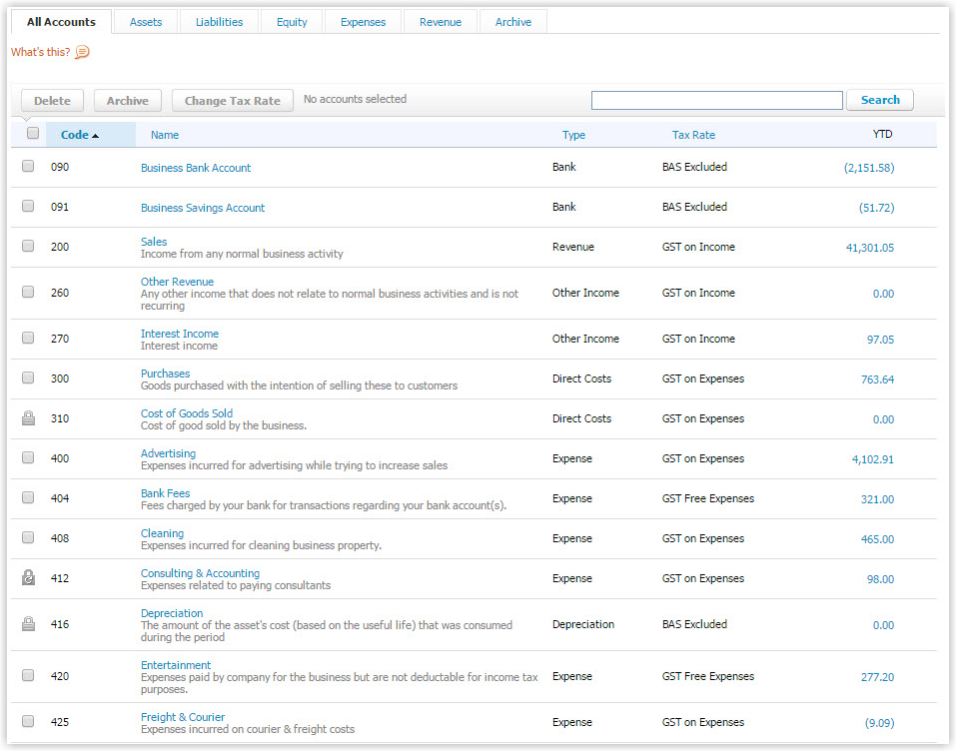Sort by the Type column header
Screen dimensions: 957x752
[574, 135]
